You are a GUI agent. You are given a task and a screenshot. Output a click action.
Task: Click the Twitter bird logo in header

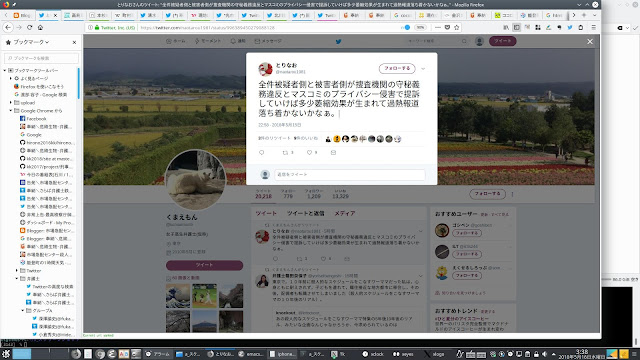click(x=338, y=41)
